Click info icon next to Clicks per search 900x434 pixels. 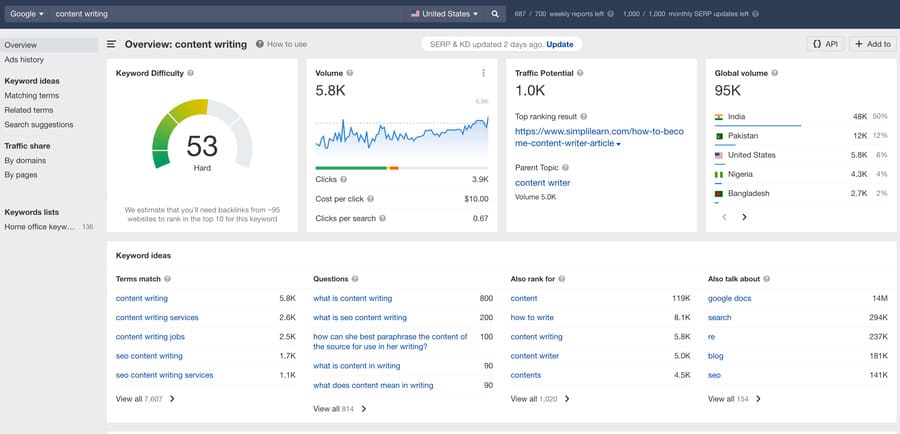(x=382, y=219)
